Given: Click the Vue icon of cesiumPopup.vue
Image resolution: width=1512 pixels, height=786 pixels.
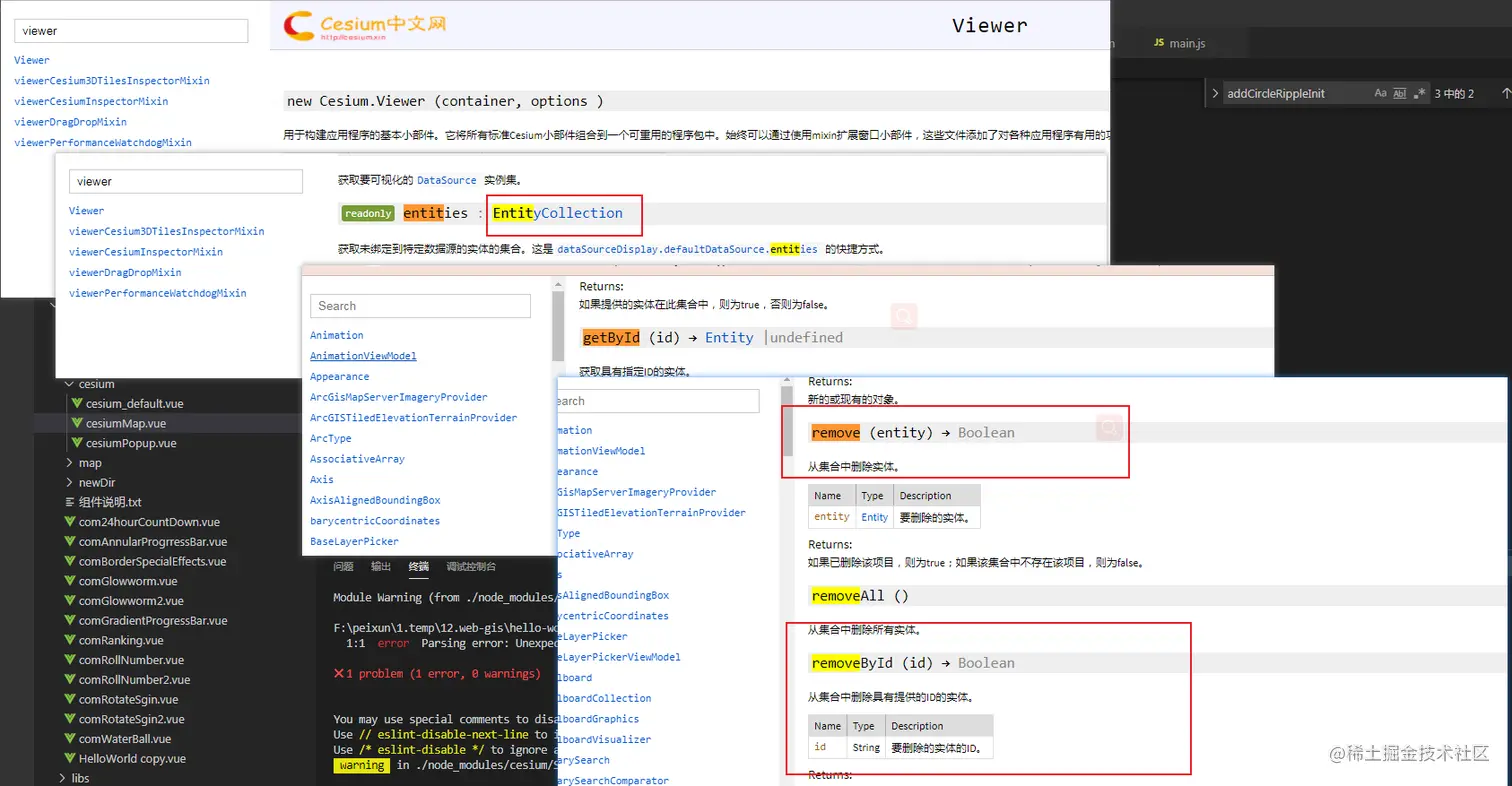Looking at the screenshot, I should click(x=76, y=443).
